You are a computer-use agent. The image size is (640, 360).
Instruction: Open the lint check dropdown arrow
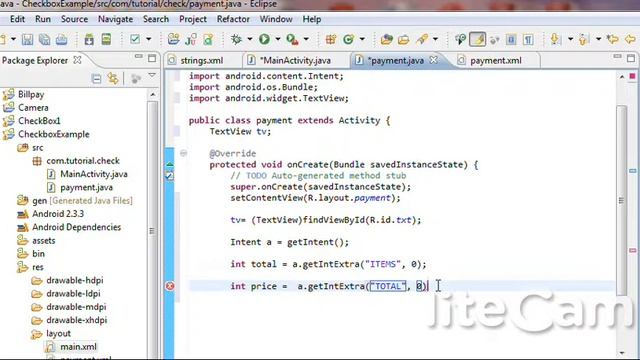pos(149,39)
